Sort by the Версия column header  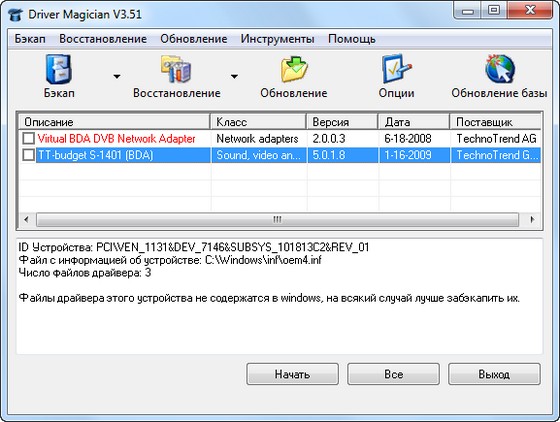pos(342,122)
